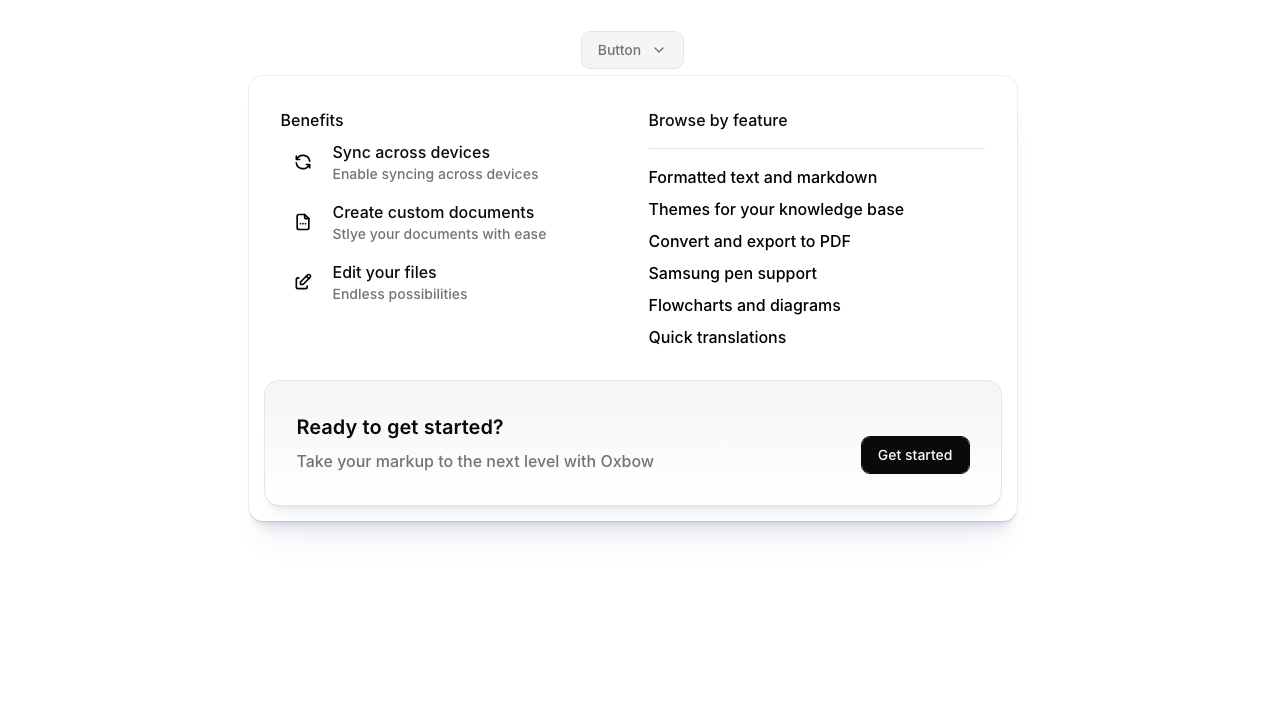Click the chevron arrow beside Button

pyautogui.click(x=659, y=50)
